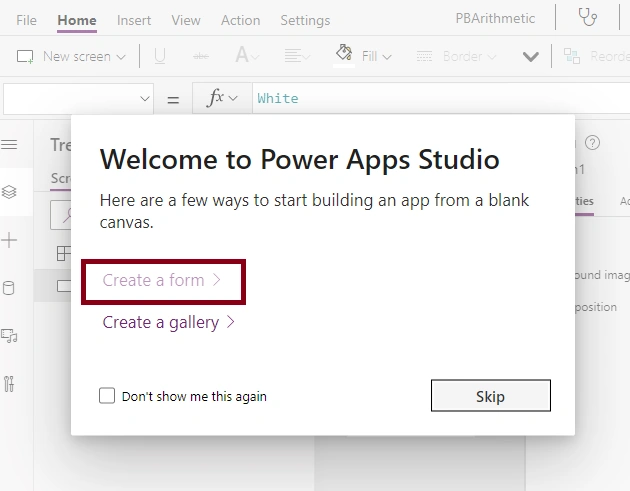
Task: Expand the Fill dropdown arrow
Action: 387,57
